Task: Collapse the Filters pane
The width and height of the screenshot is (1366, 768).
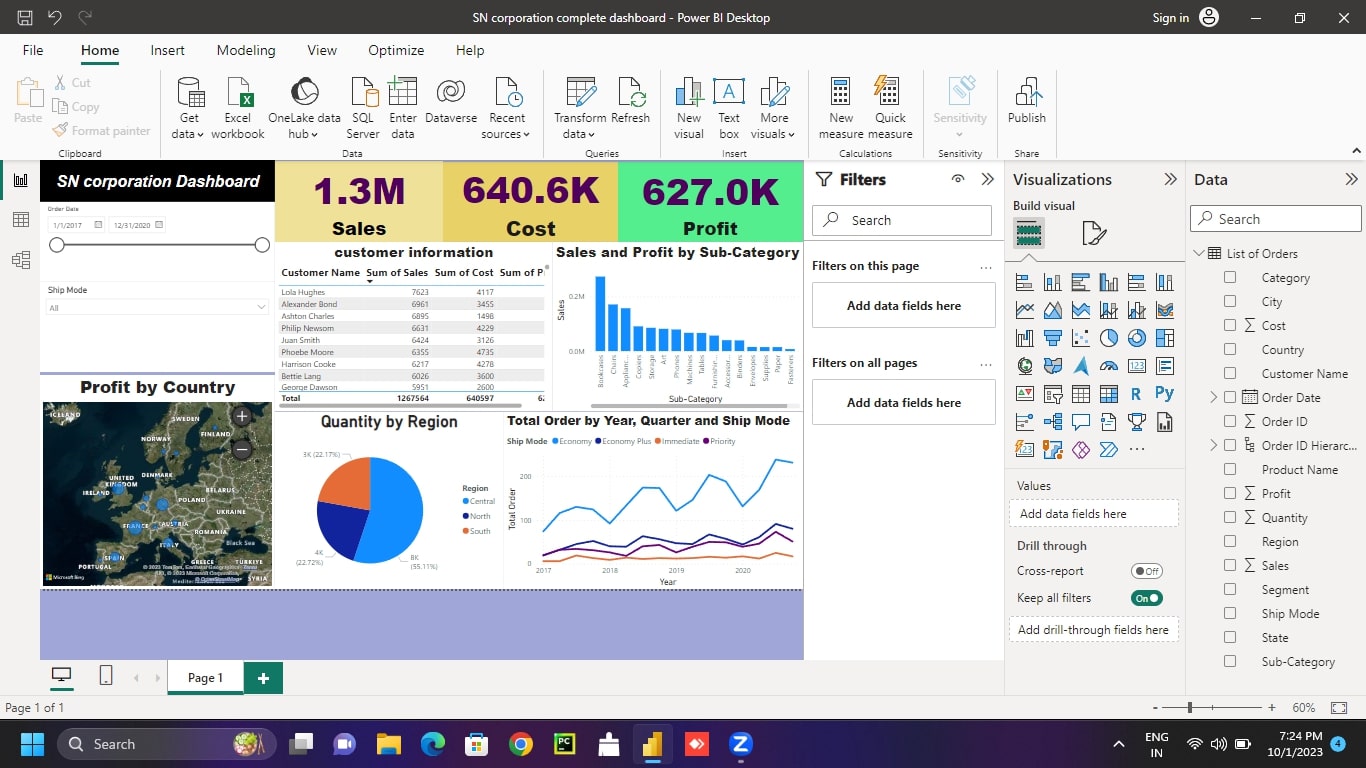Action: click(988, 179)
